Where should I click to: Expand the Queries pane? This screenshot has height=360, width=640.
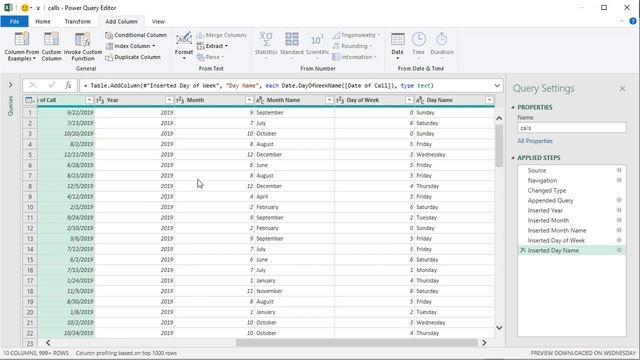[11, 85]
